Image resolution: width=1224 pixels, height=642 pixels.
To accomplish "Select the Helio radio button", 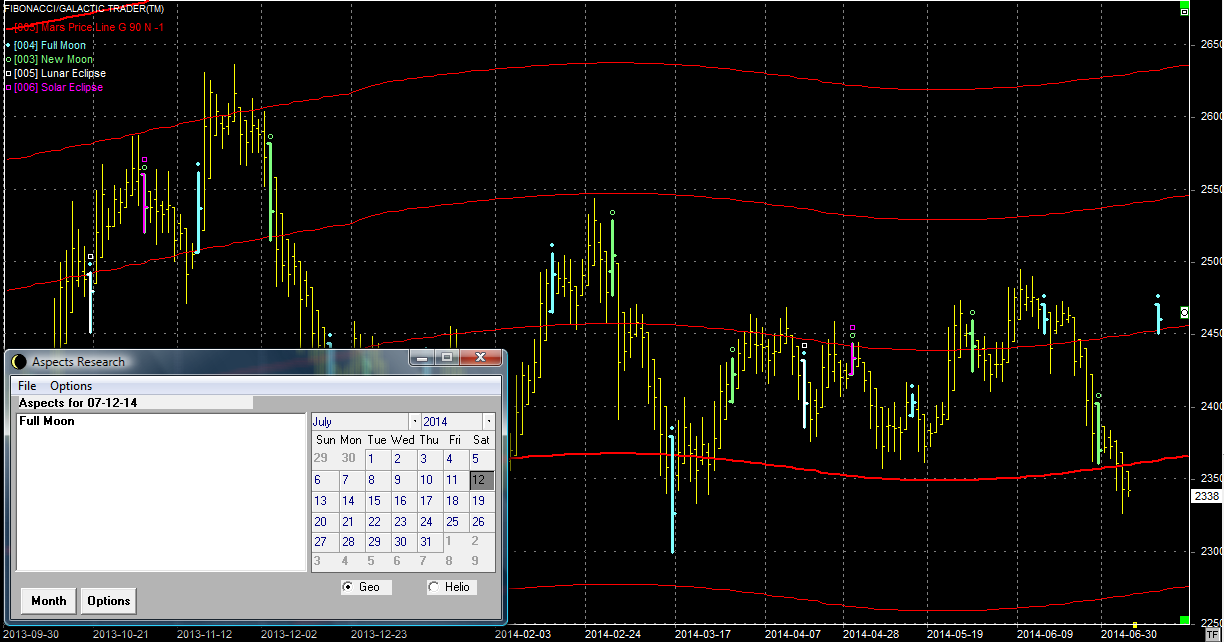I will (433, 587).
